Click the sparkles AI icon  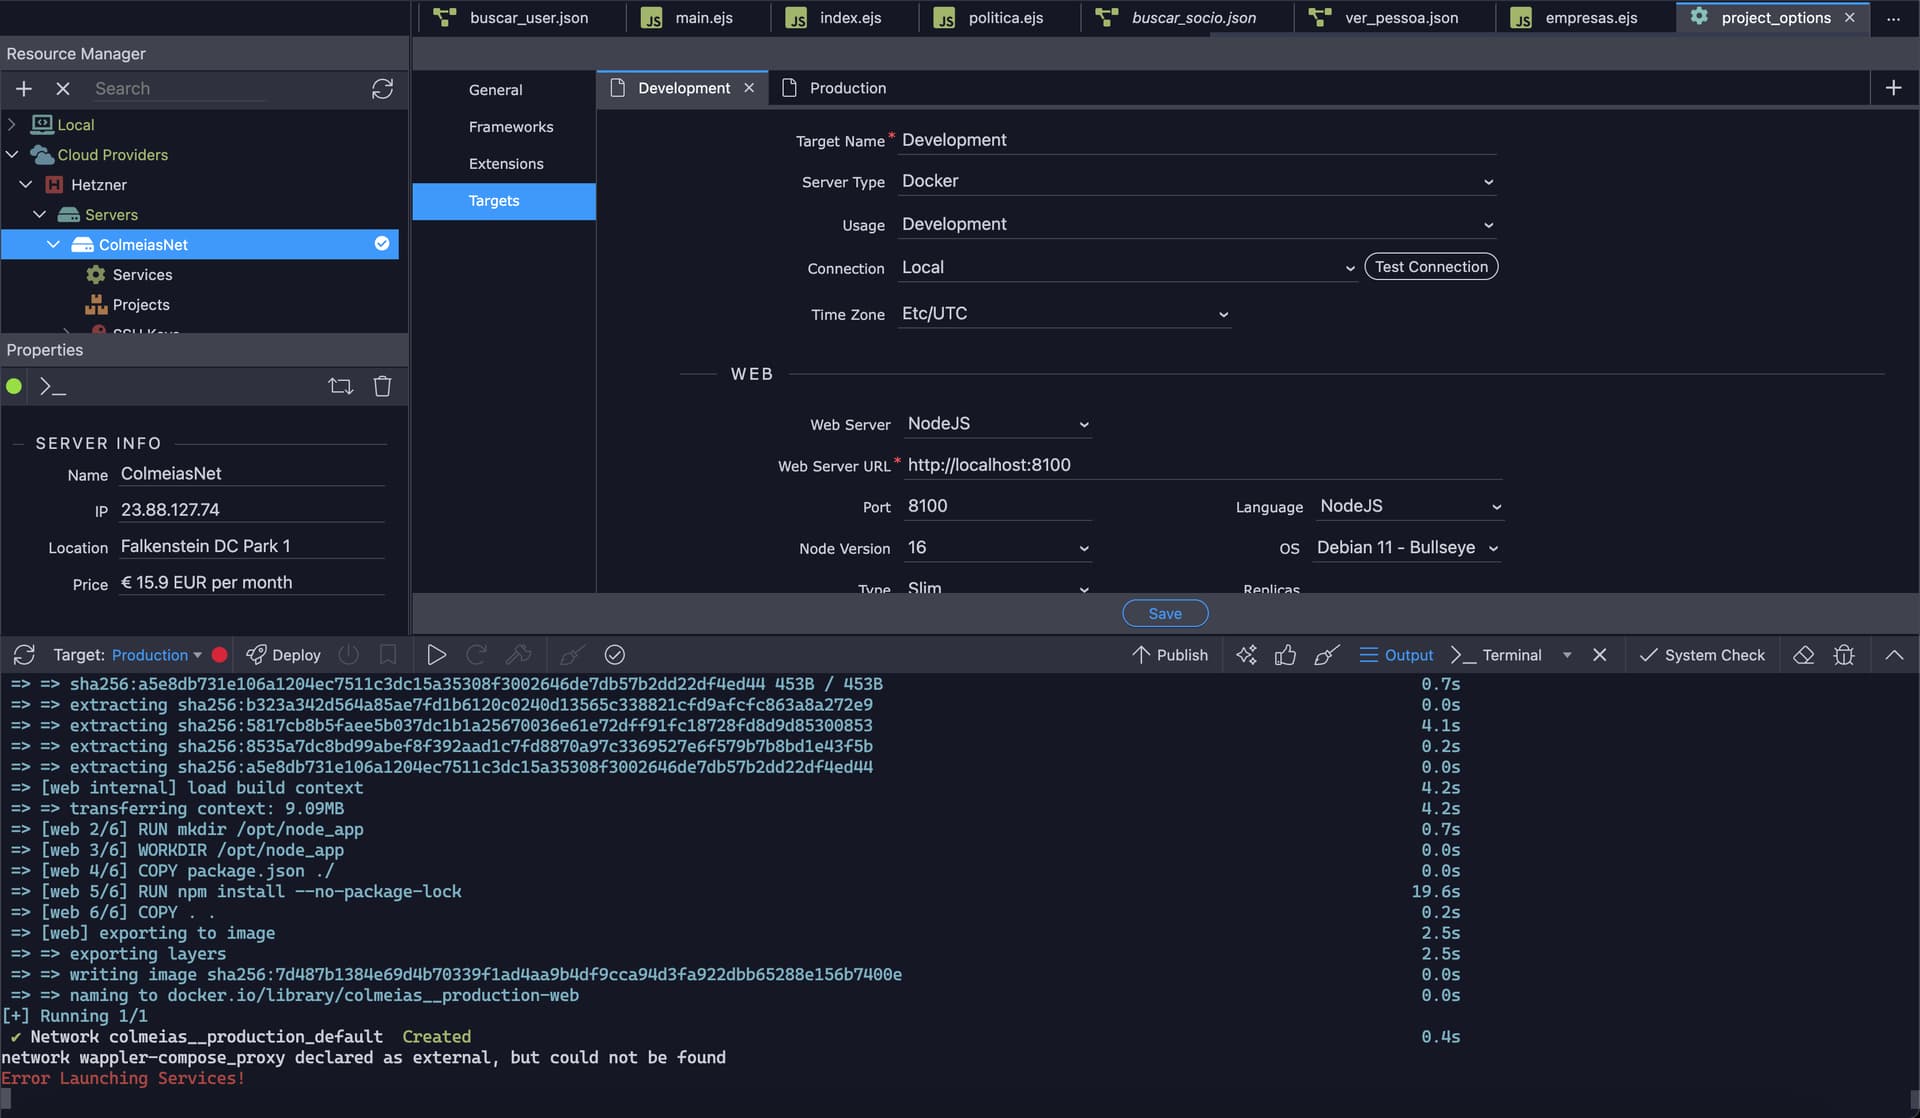click(1246, 655)
